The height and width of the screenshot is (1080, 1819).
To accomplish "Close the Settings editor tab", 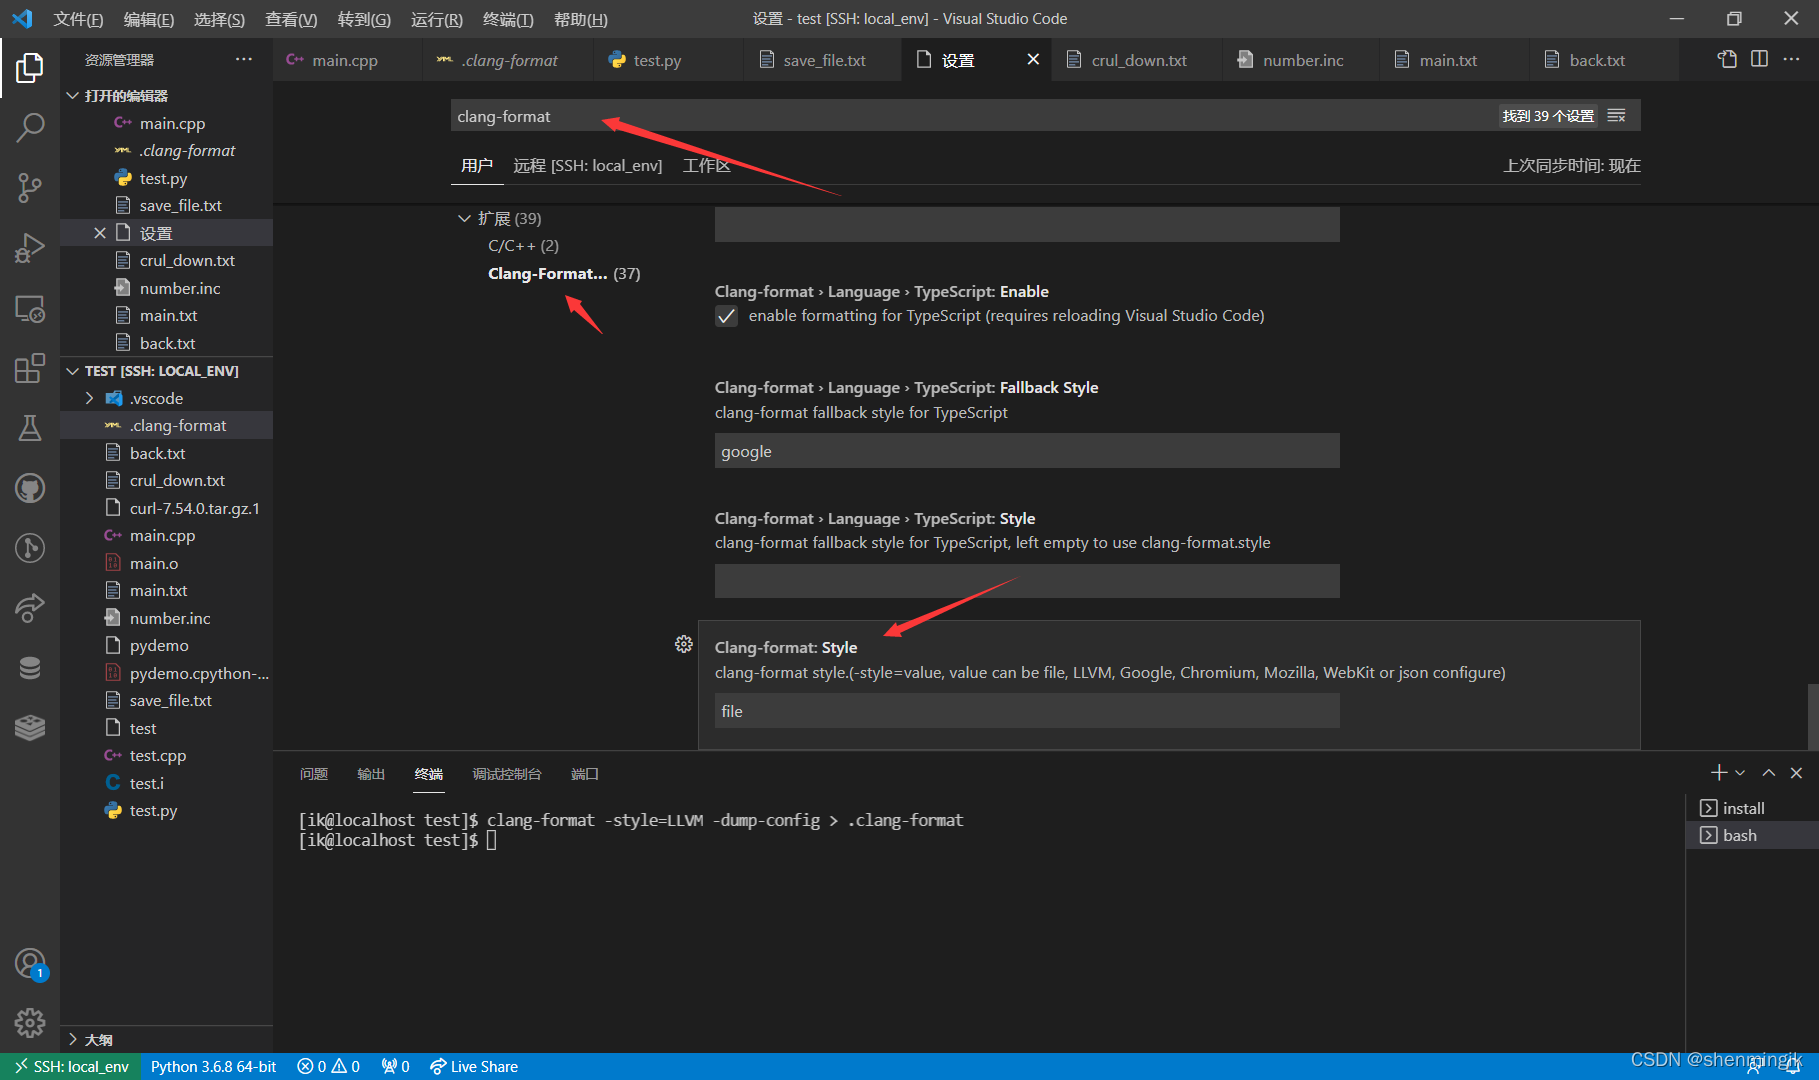I will point(1033,60).
